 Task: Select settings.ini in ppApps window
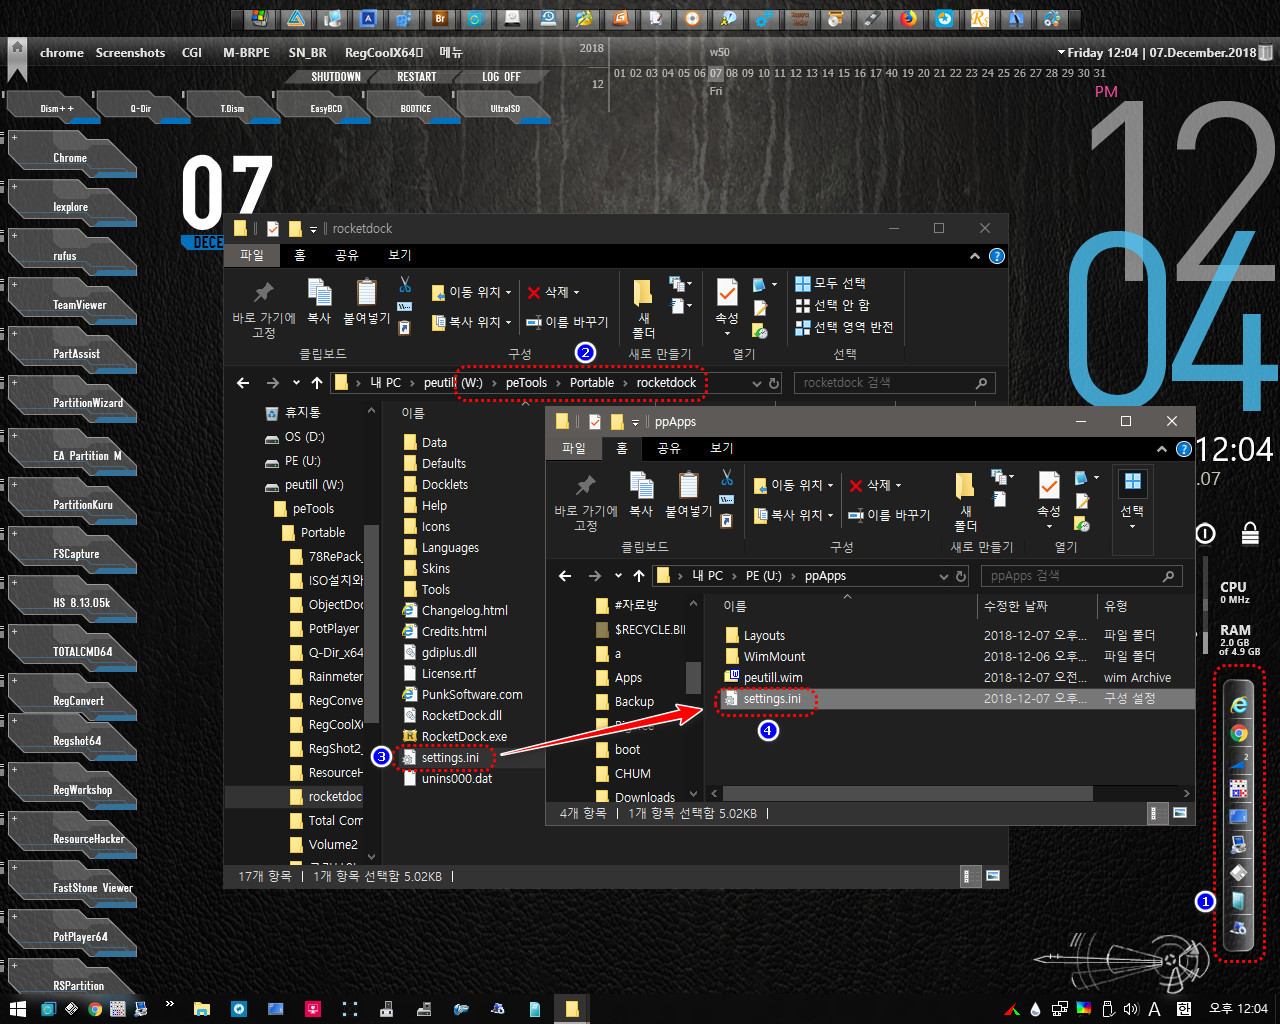772,699
